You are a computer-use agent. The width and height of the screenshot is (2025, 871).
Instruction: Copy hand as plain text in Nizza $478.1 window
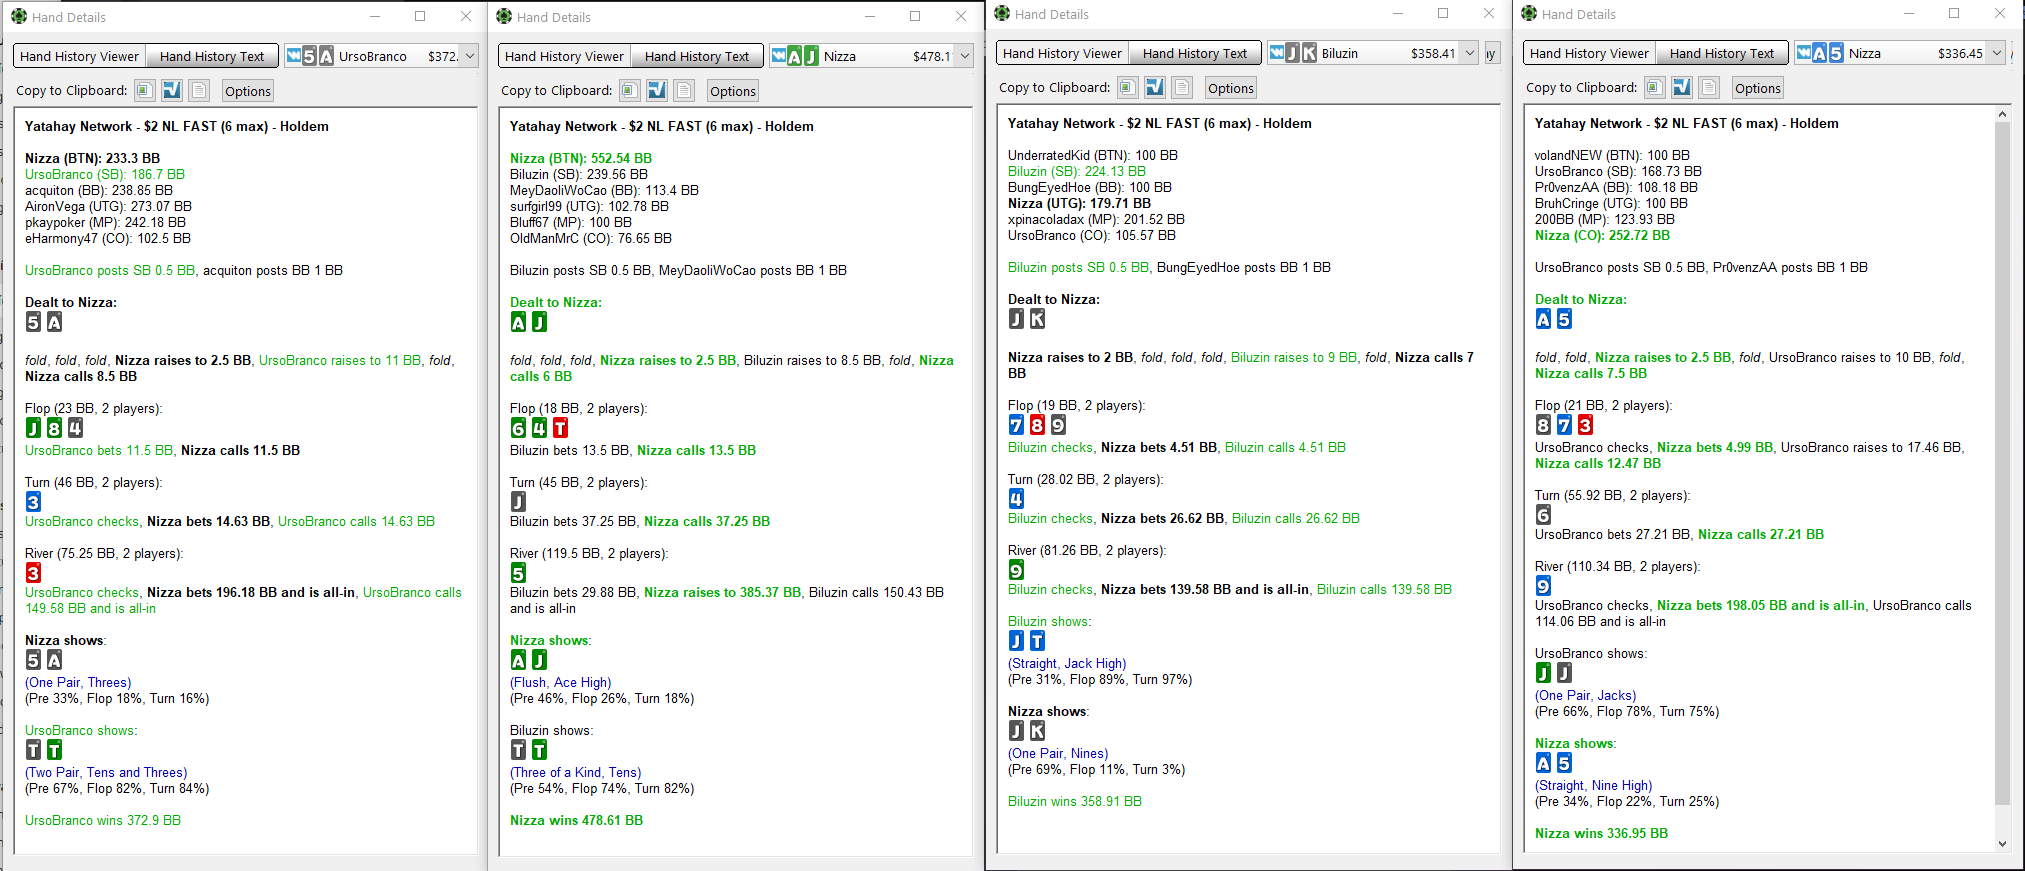pyautogui.click(x=685, y=91)
